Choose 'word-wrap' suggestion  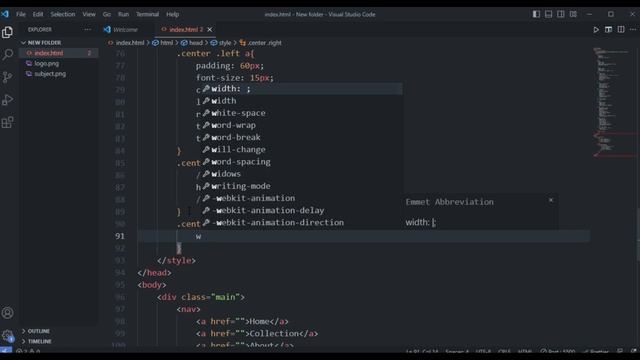(302, 125)
